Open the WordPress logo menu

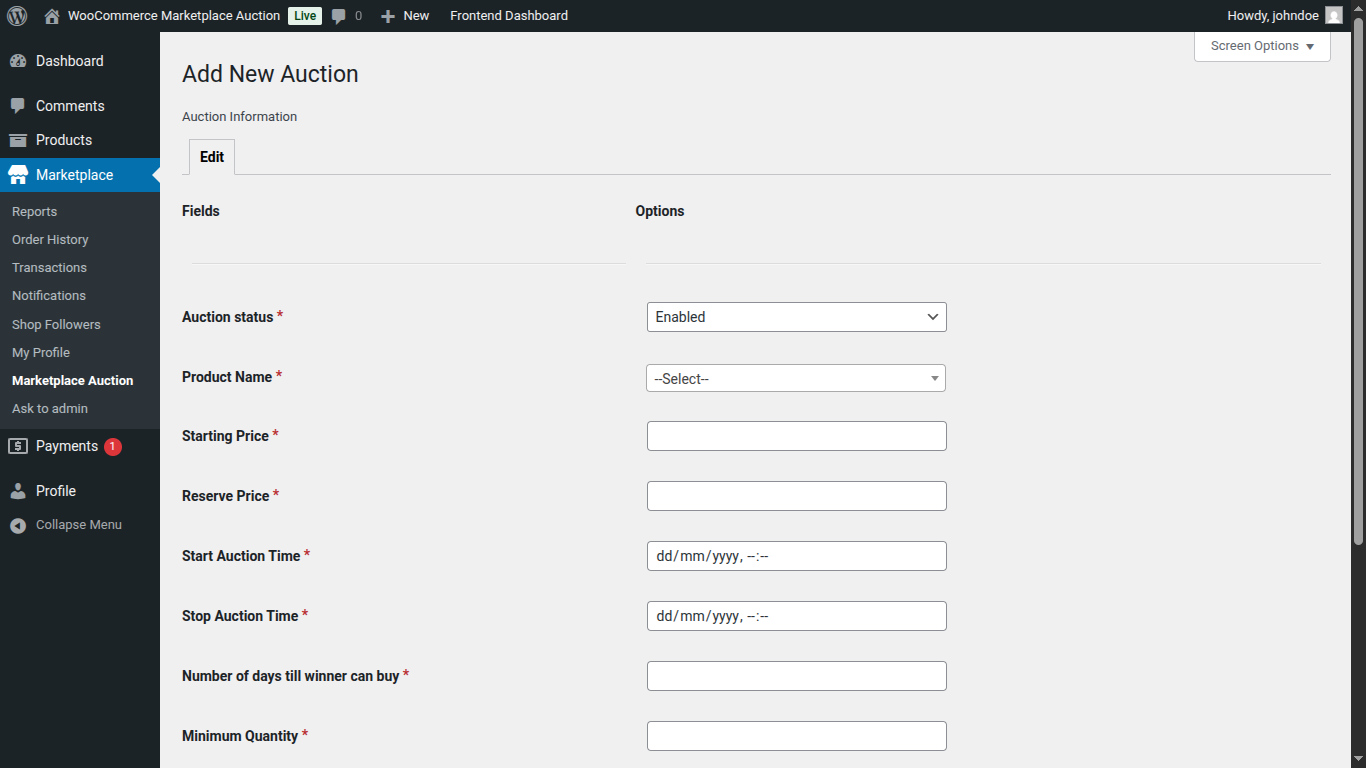coord(16,15)
